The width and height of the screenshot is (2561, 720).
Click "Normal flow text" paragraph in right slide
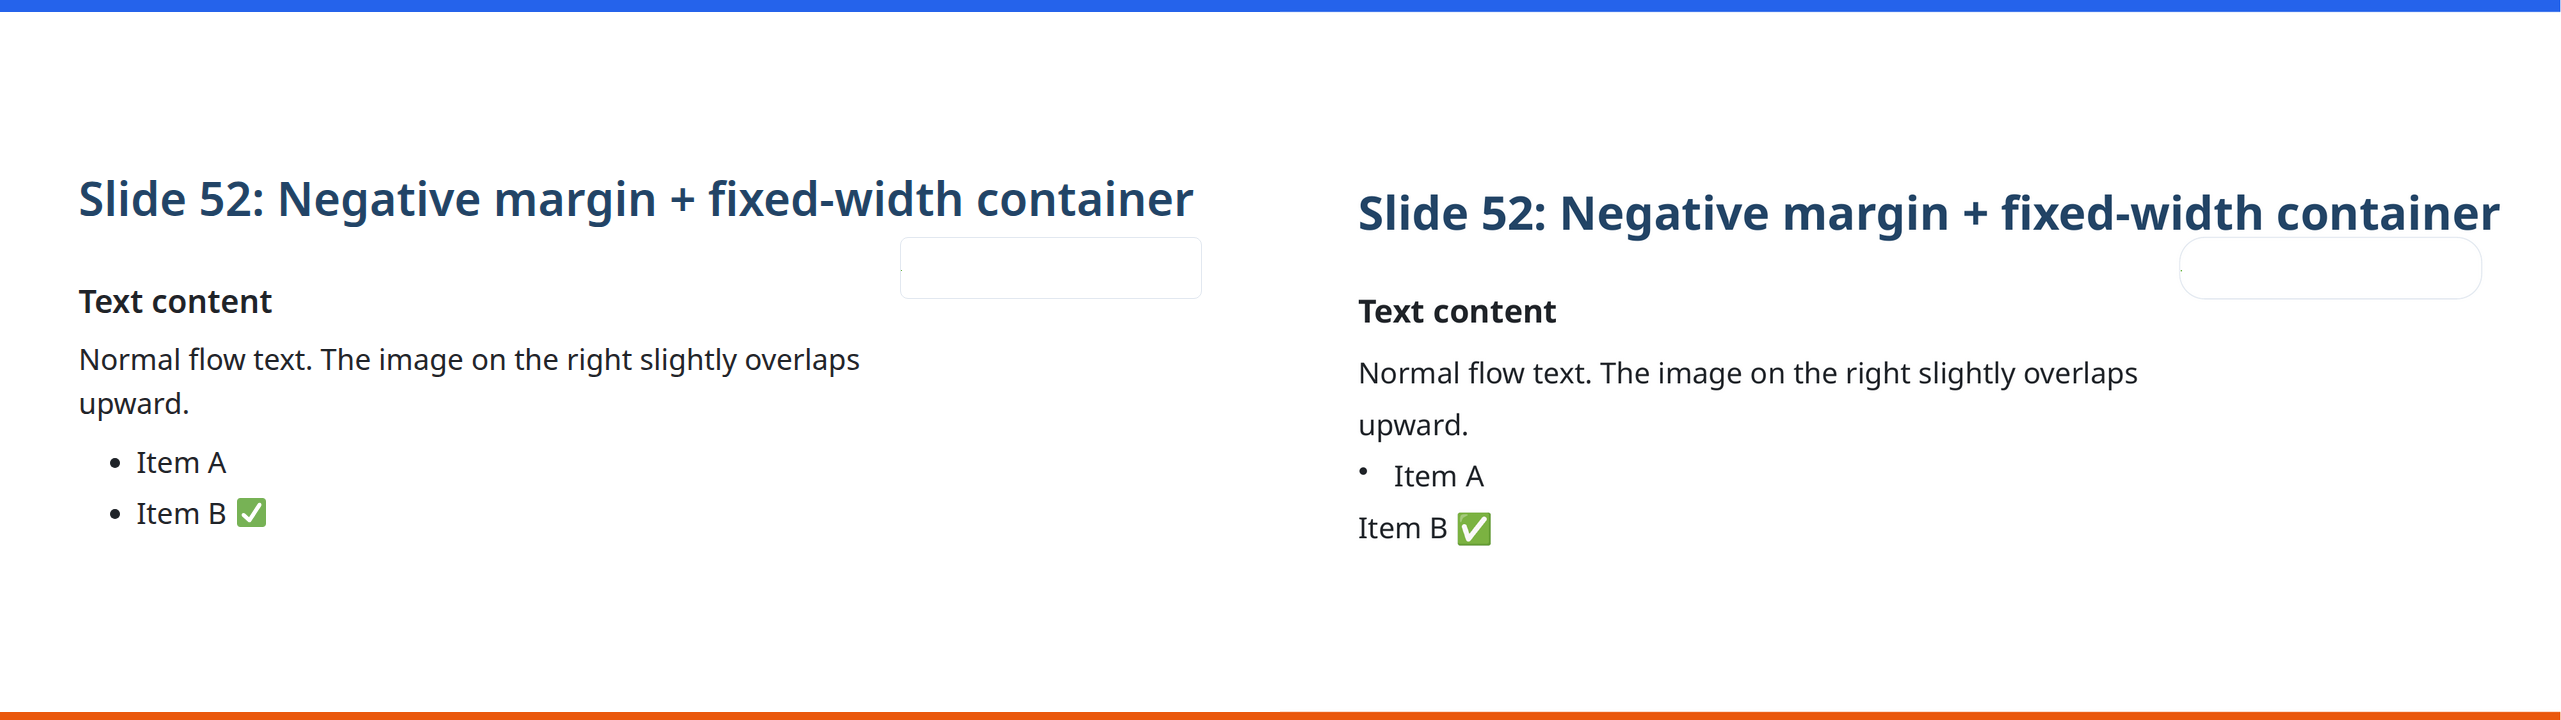tap(1747, 373)
